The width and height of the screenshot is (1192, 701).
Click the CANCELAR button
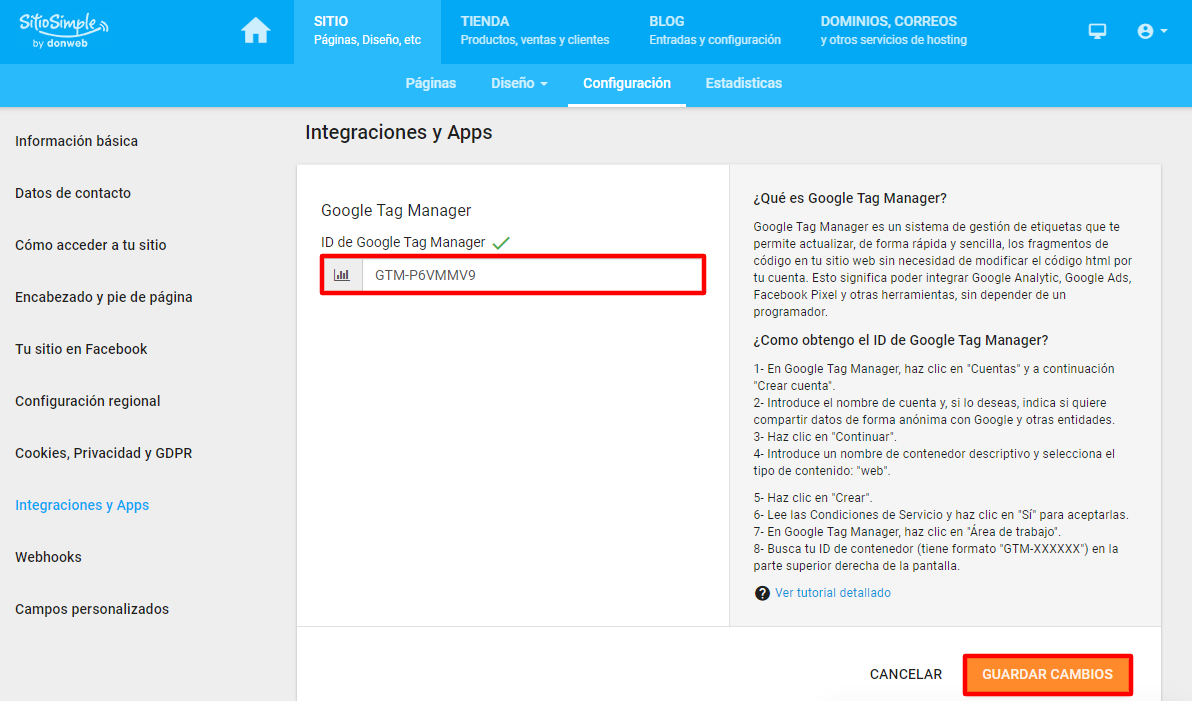905,674
